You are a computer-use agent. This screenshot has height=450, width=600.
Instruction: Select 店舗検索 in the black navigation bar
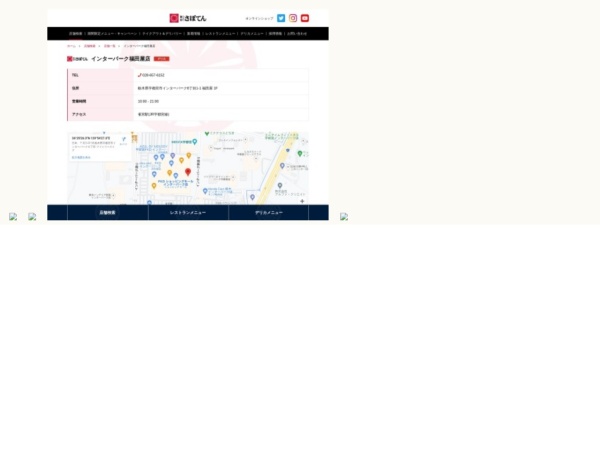[75, 34]
